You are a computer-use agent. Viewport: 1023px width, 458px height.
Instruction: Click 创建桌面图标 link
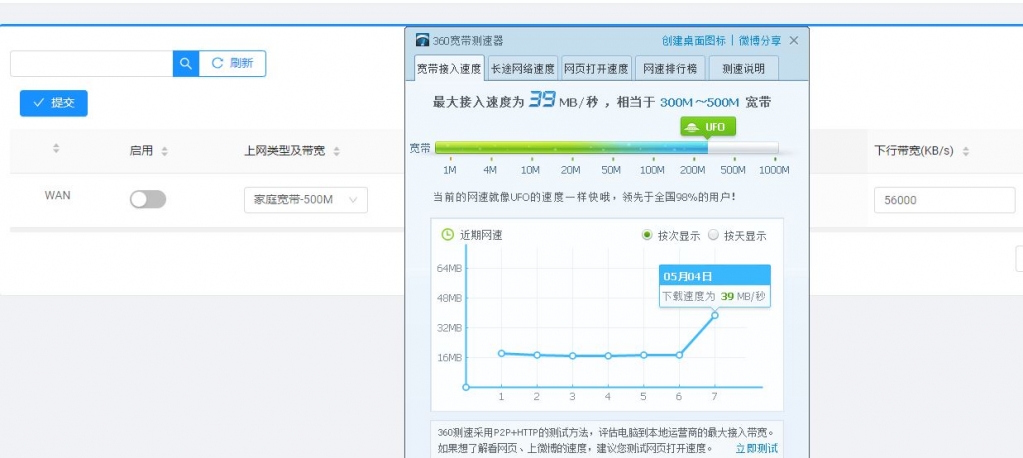coord(694,40)
